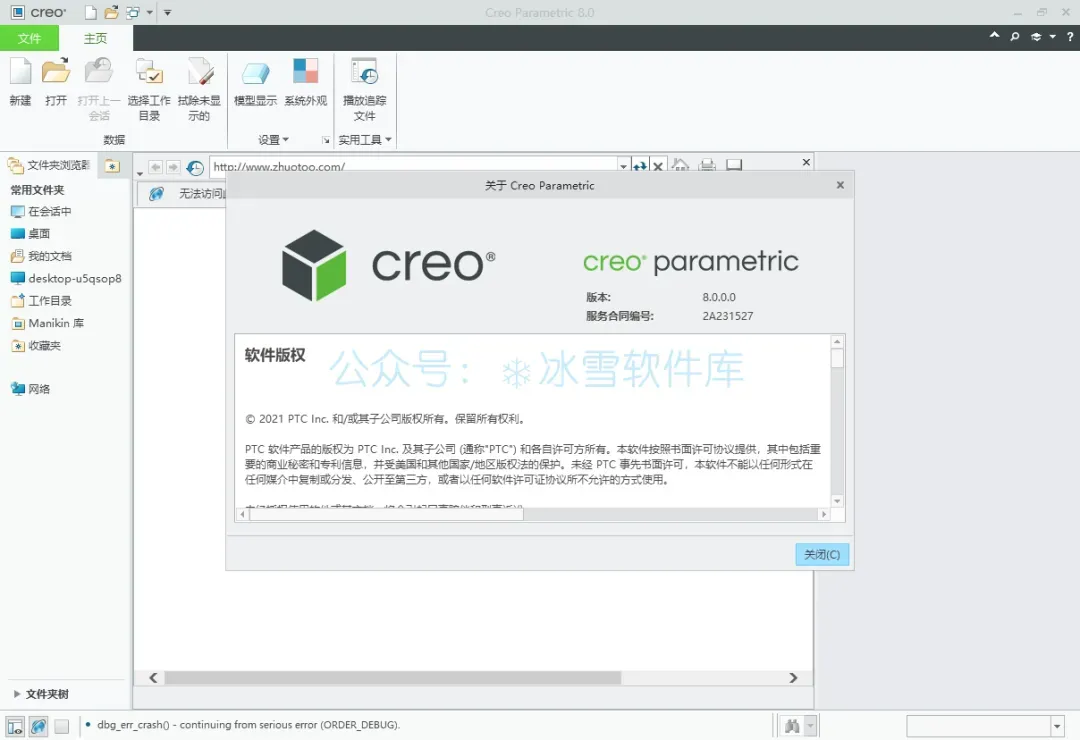Viewport: 1080px width, 740px height.
Task: Click browser scrollbar right arrow
Action: tap(793, 678)
